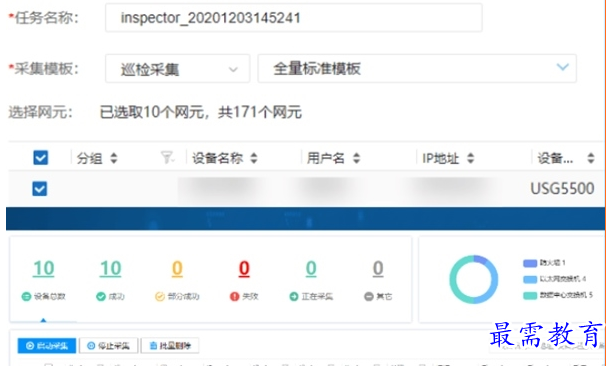Sort by 设备名称 column

click(254, 158)
